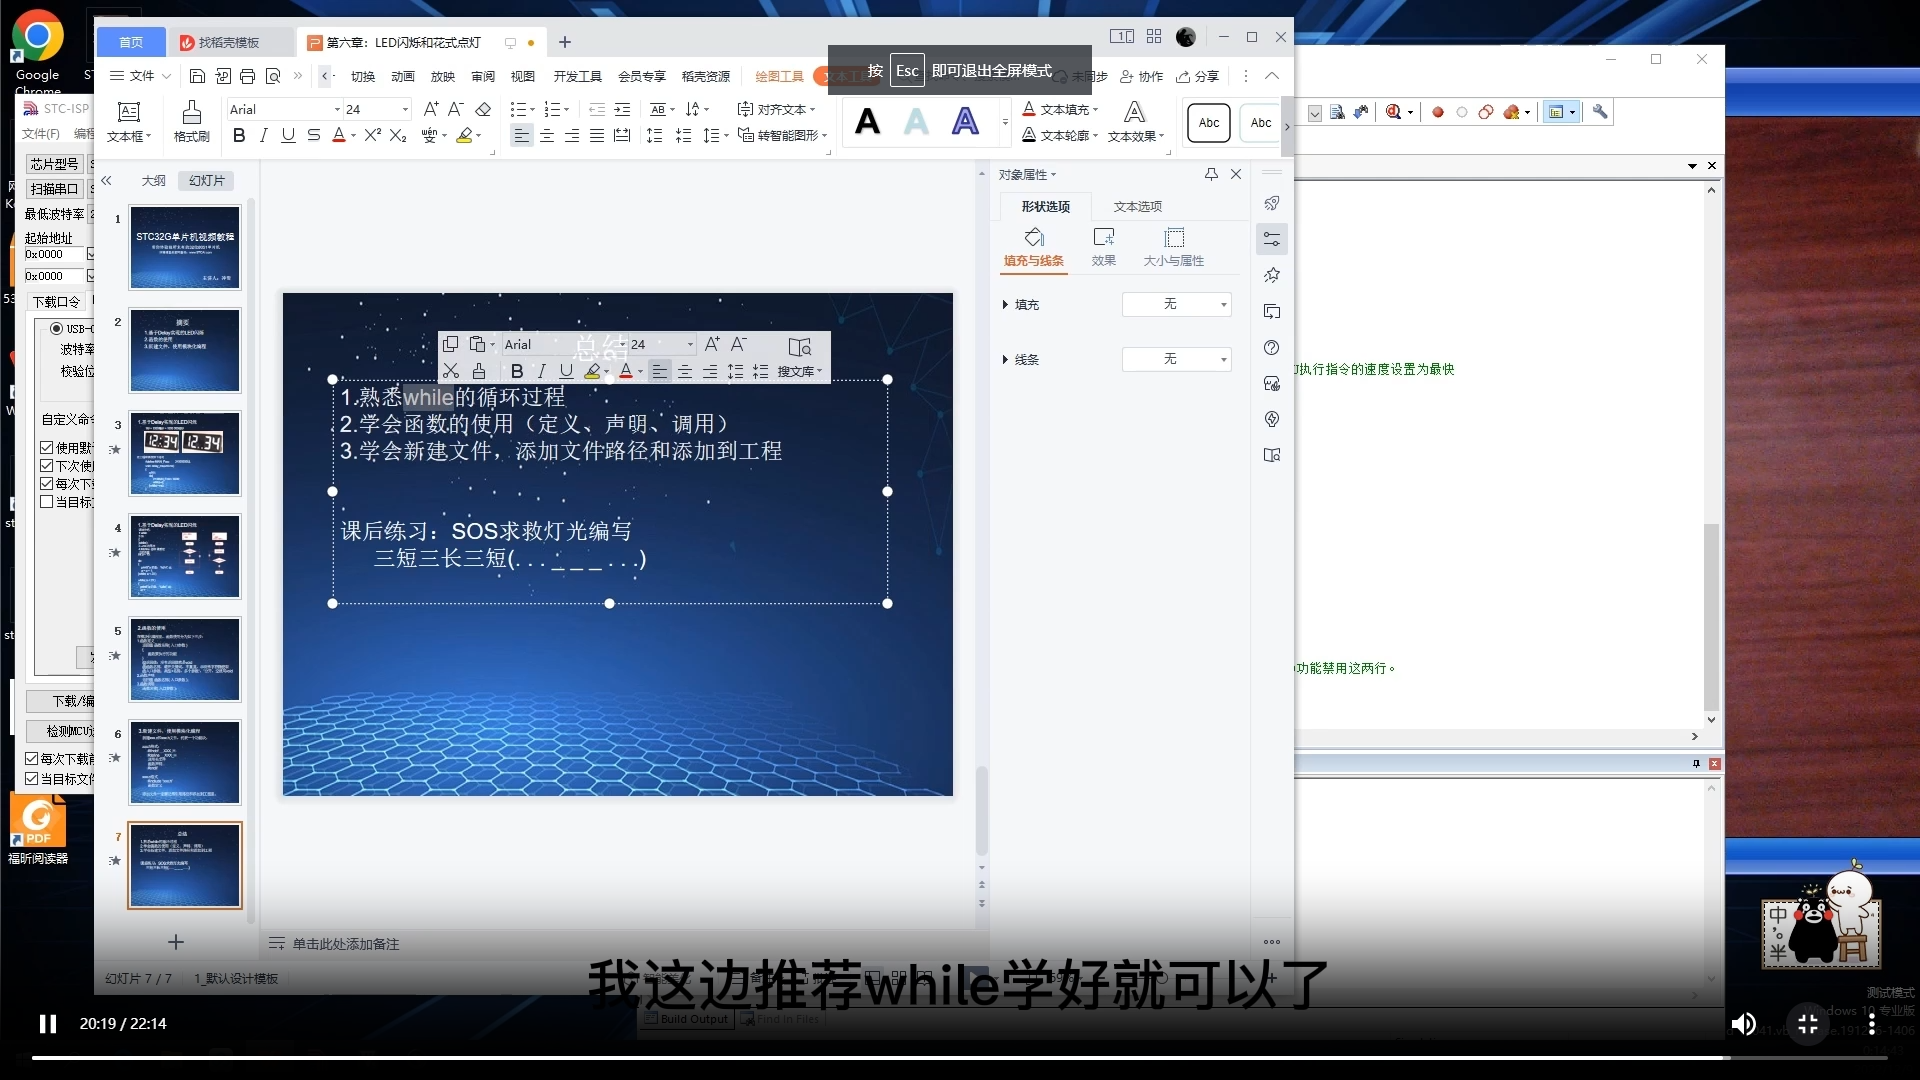The width and height of the screenshot is (1920, 1080).
Task: Toggle 当目标文件 checkbox at bottom of STC-ISP
Action: (x=31, y=779)
